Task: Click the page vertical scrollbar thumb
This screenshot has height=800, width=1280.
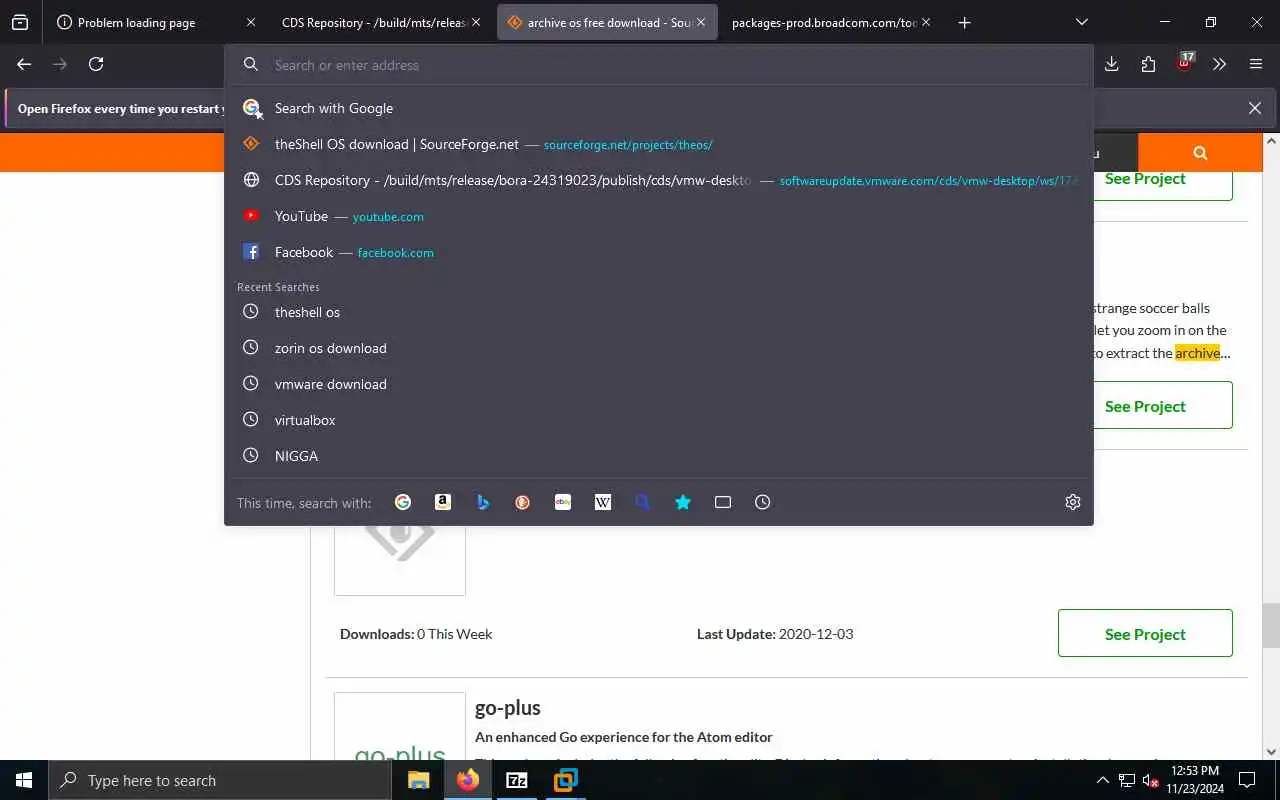Action: coord(1271,626)
